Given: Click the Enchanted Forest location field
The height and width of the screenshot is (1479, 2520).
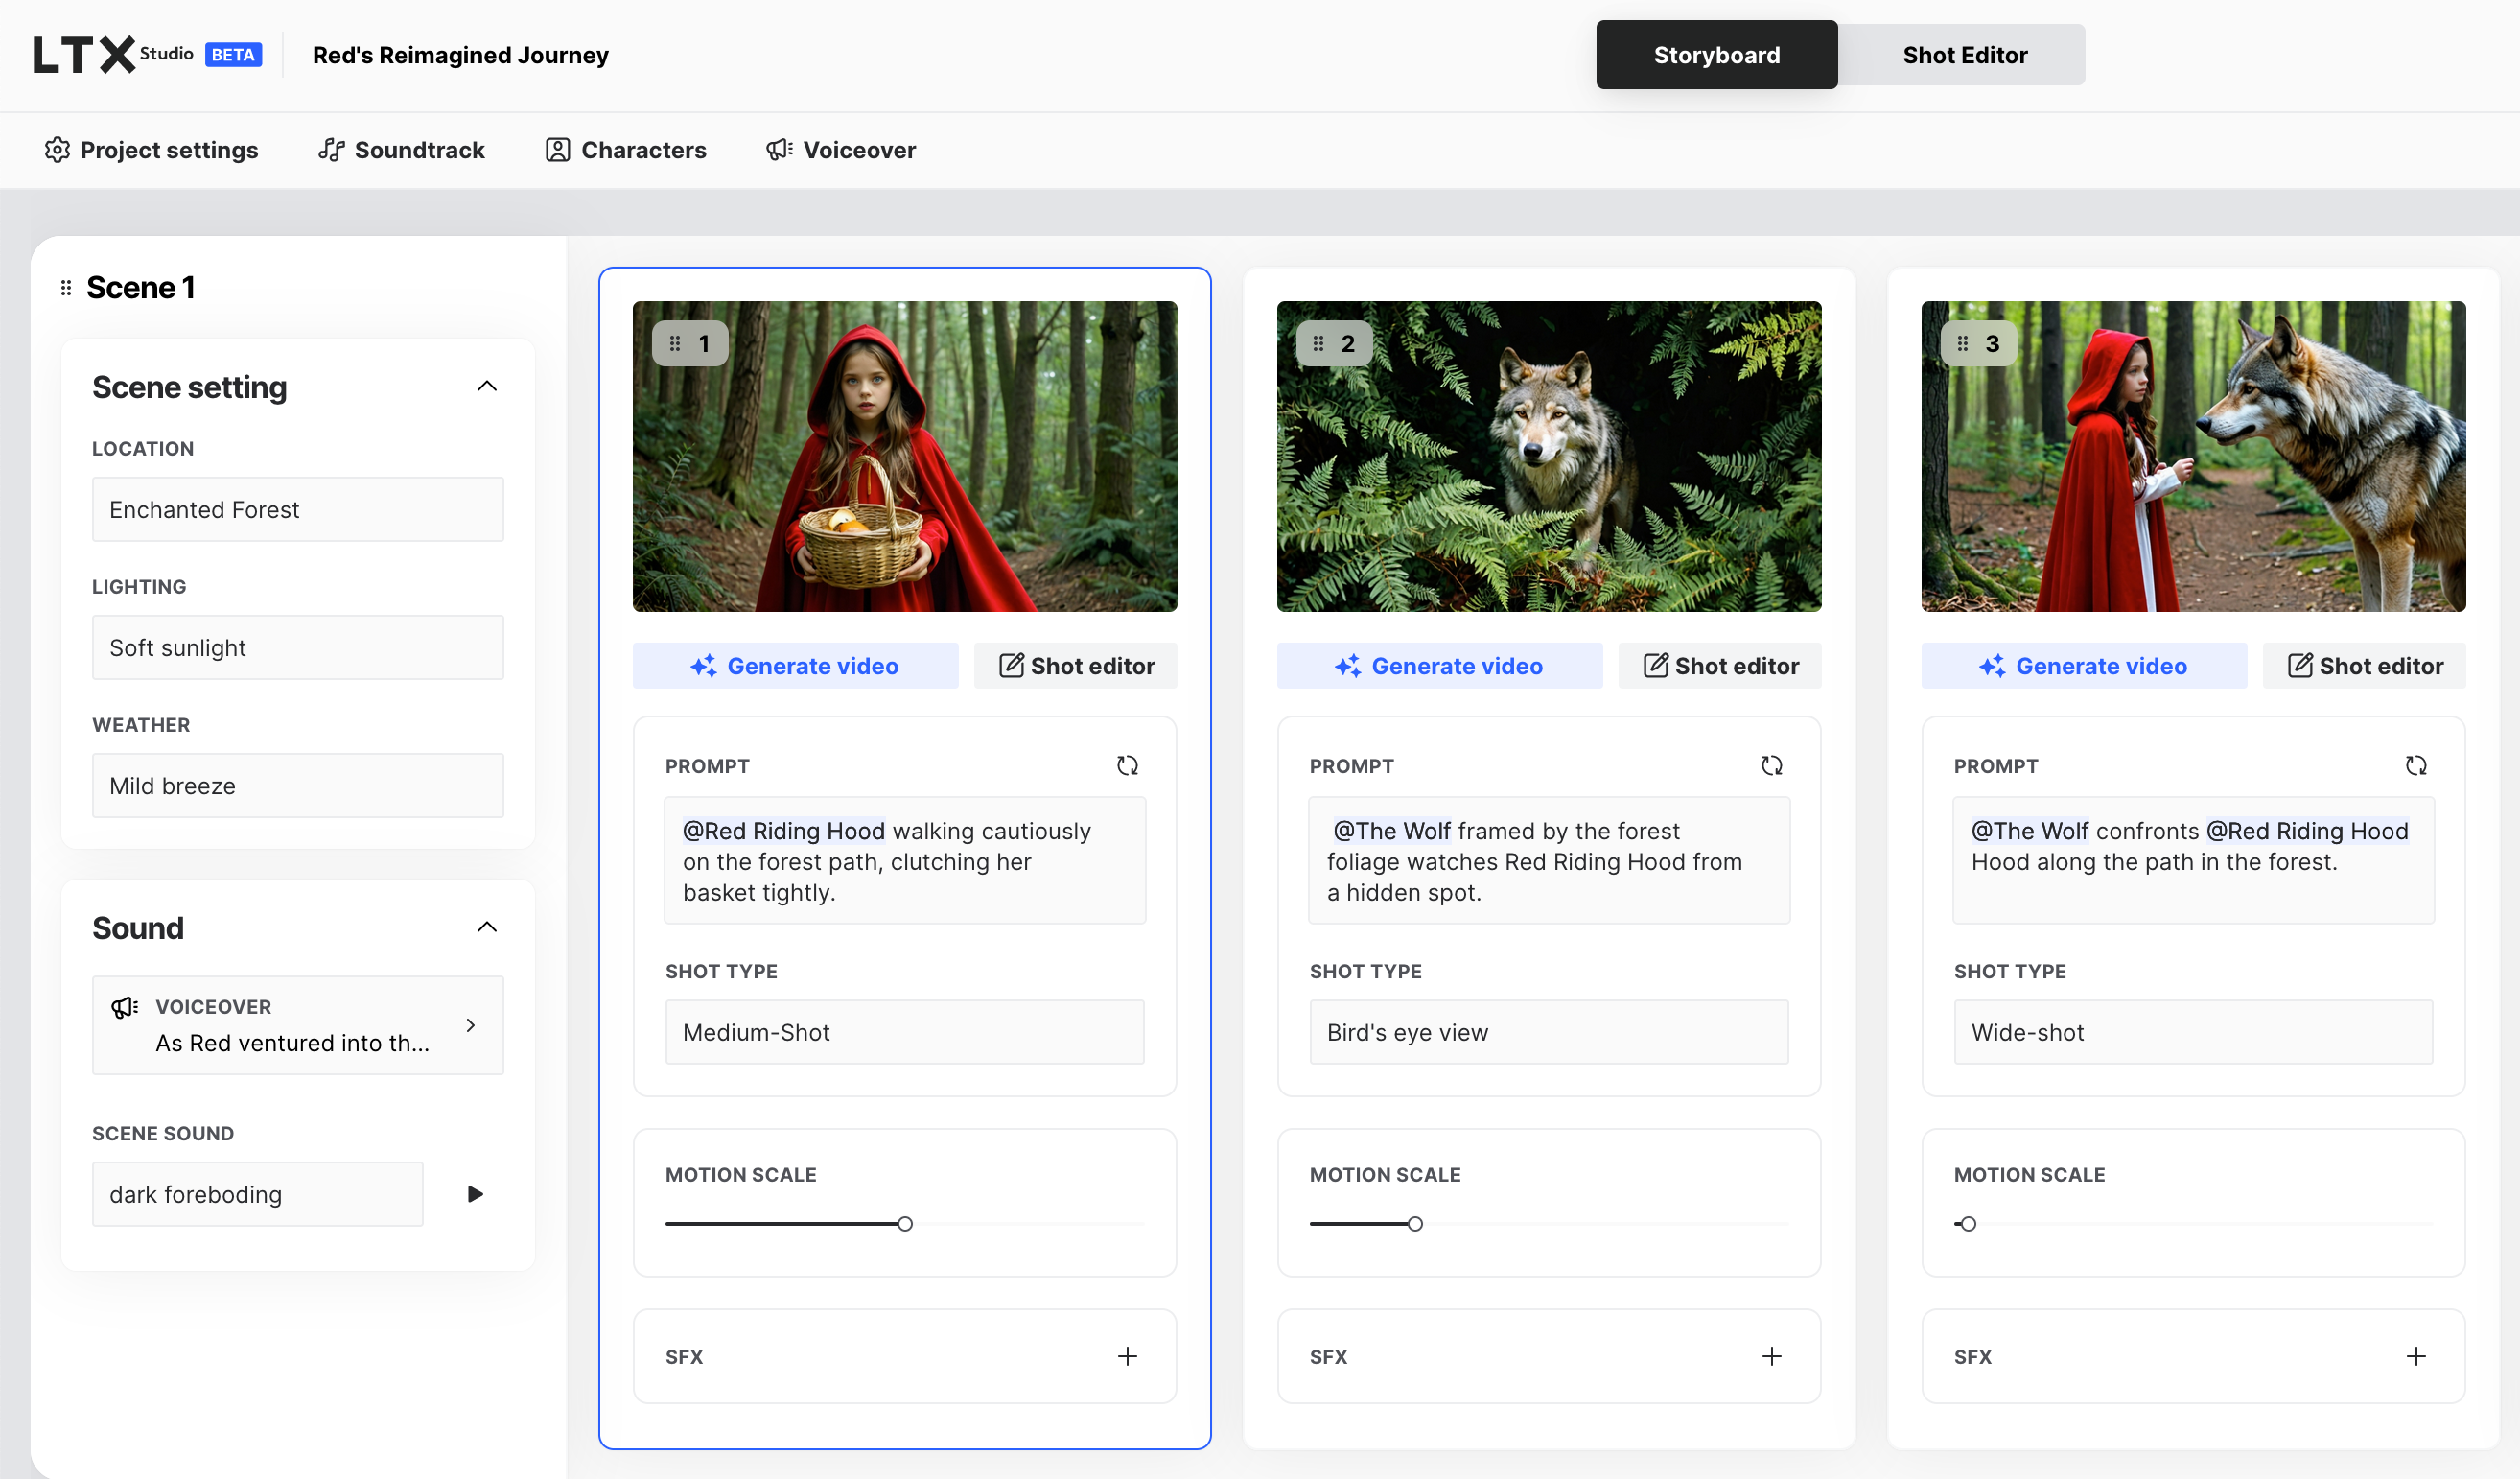Looking at the screenshot, I should [x=298, y=510].
